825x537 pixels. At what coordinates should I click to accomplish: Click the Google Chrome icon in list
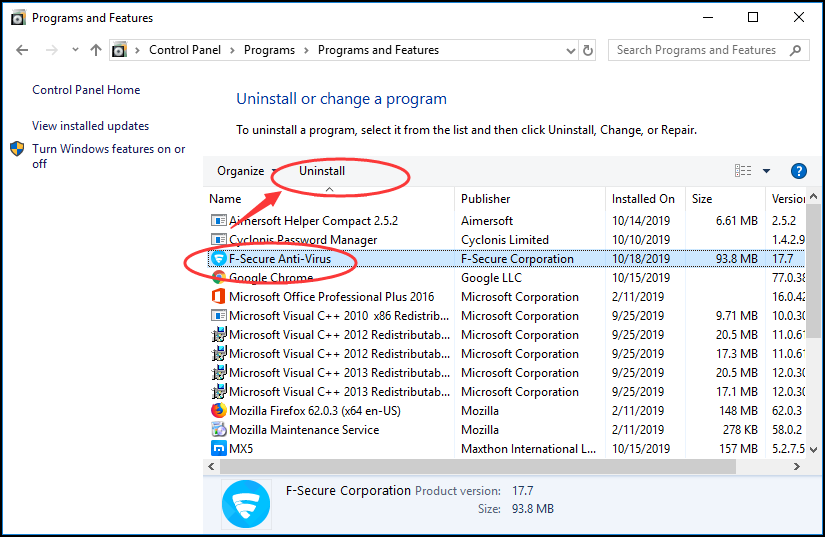[x=218, y=277]
